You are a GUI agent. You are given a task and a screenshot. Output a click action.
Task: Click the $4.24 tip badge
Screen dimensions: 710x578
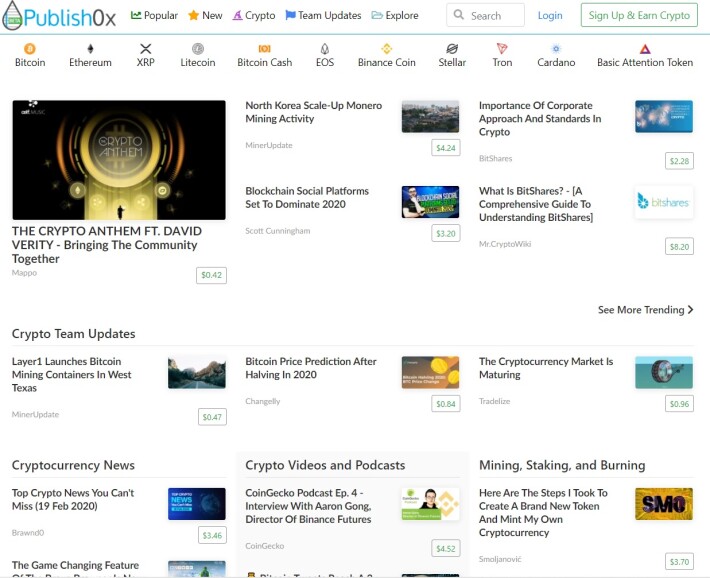[x=446, y=148]
